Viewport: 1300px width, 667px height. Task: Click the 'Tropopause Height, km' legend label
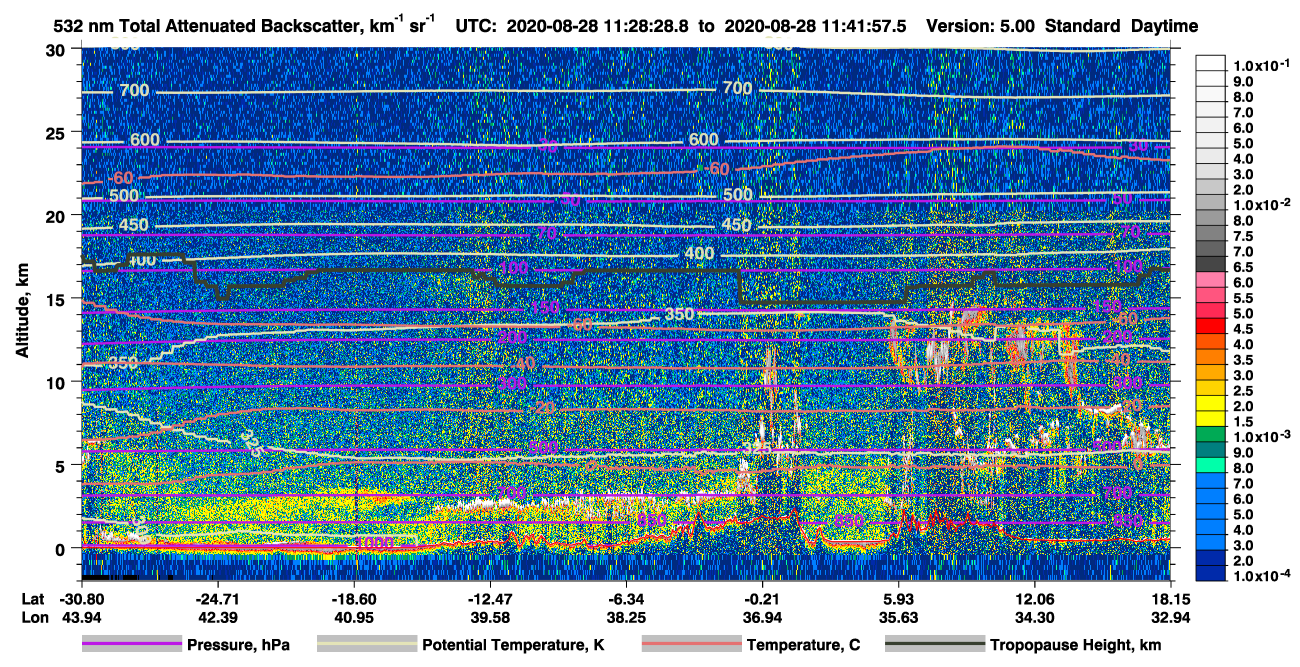tap(1076, 646)
